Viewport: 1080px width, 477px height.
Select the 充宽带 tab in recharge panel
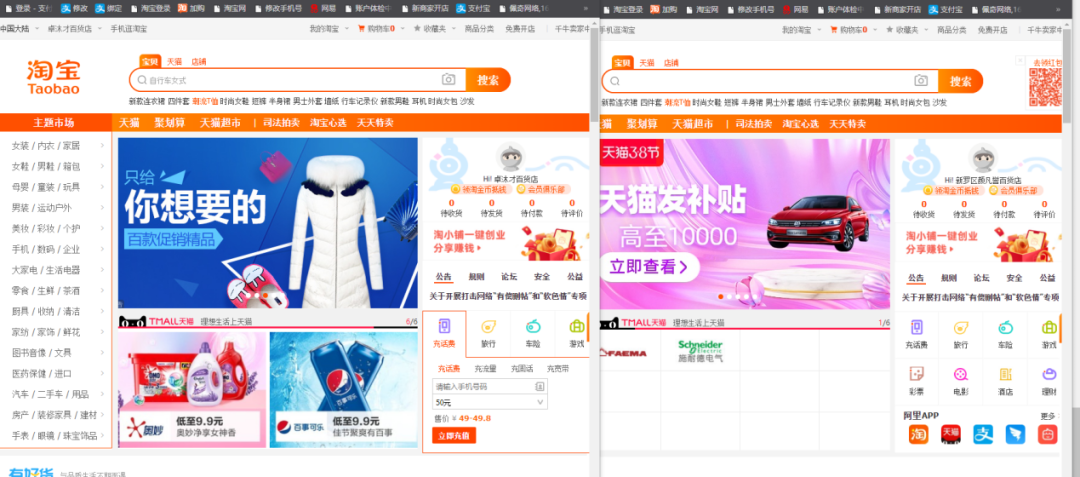pos(558,369)
